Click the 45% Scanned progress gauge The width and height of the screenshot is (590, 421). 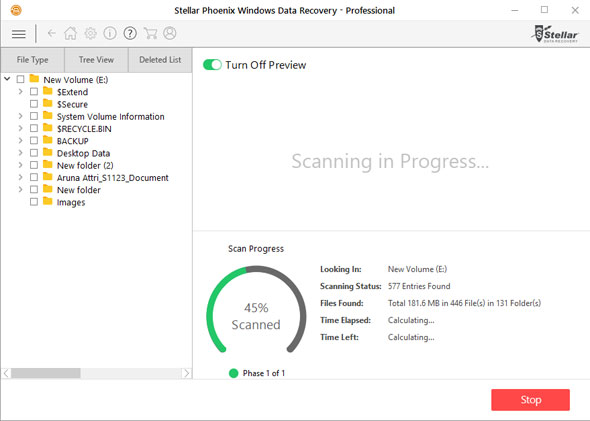tap(256, 309)
